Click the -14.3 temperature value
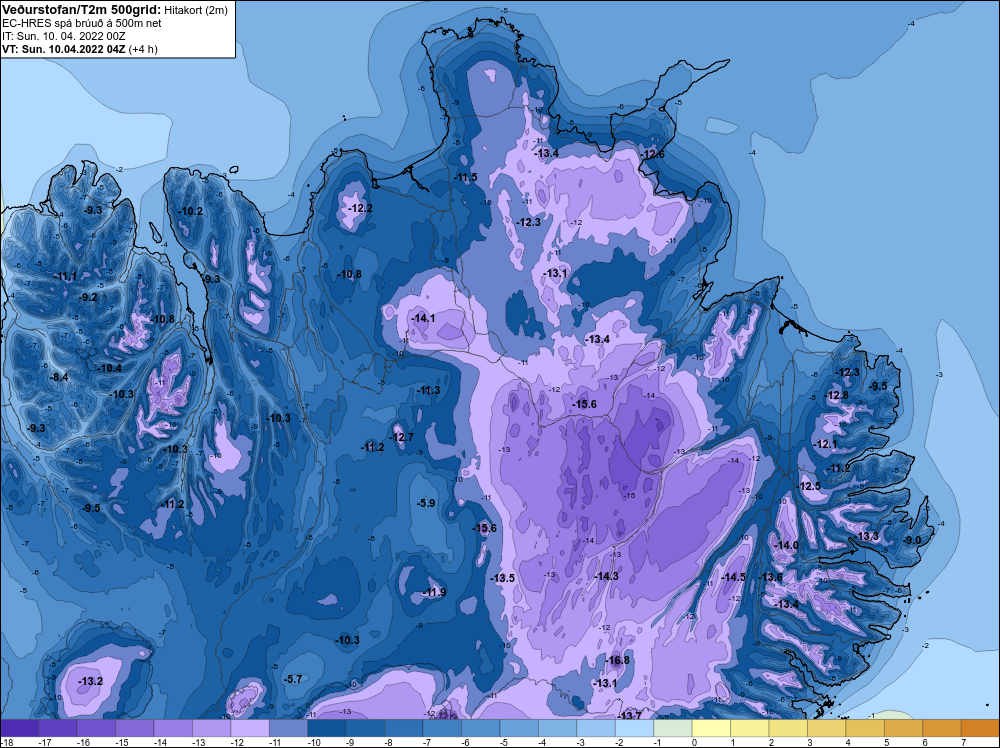The image size is (1000, 748). coord(607,576)
